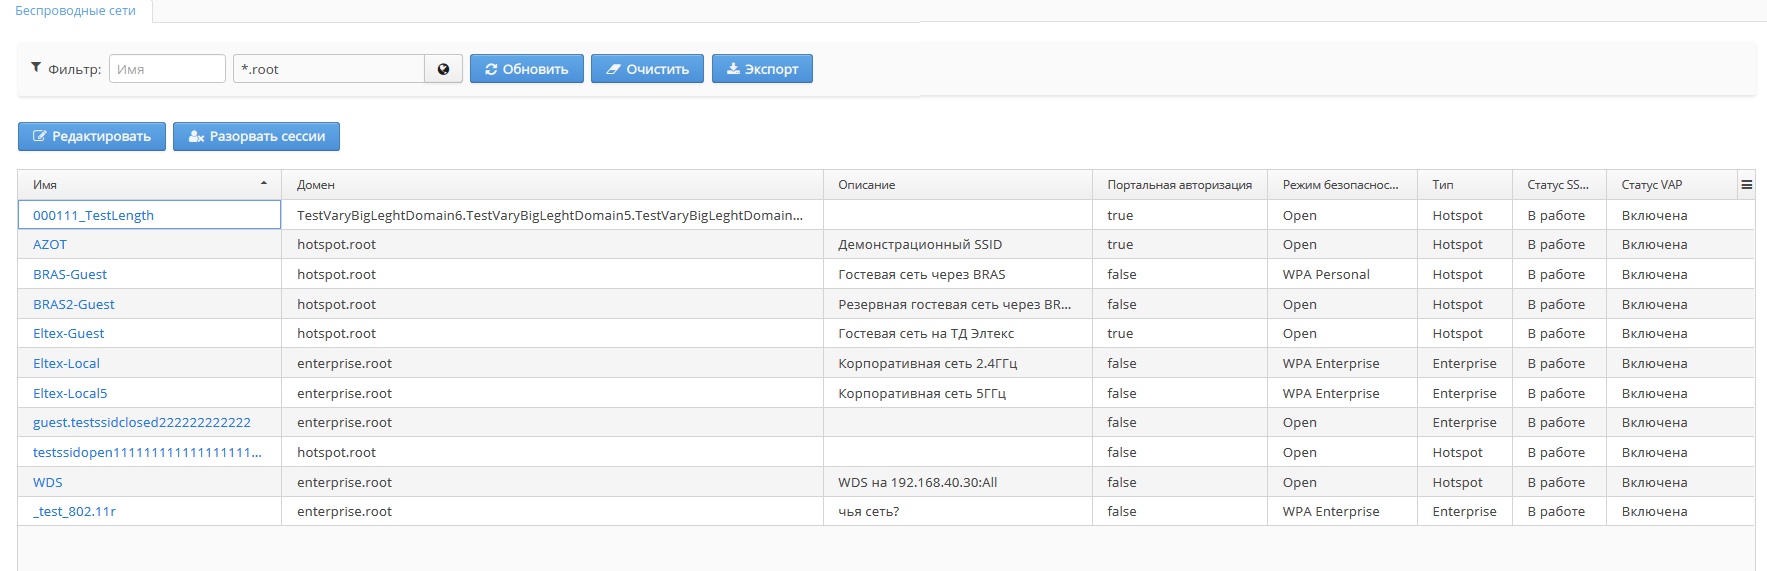
Task: Click the Экспорт download button
Action: (762, 69)
